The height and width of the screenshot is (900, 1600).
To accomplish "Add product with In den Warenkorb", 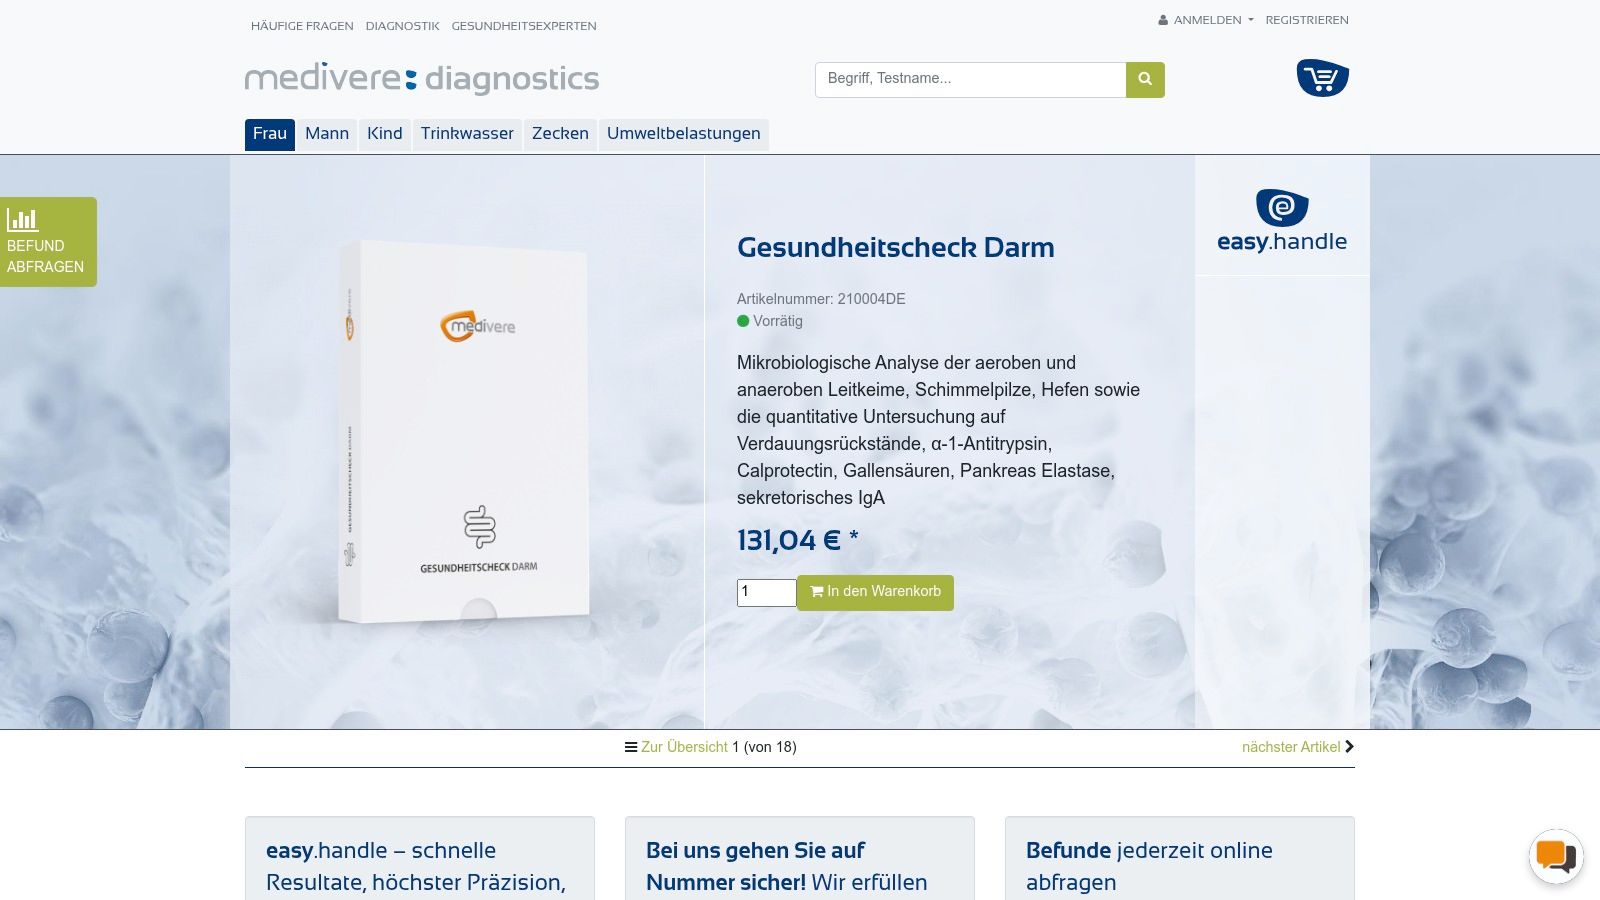I will 875,592.
